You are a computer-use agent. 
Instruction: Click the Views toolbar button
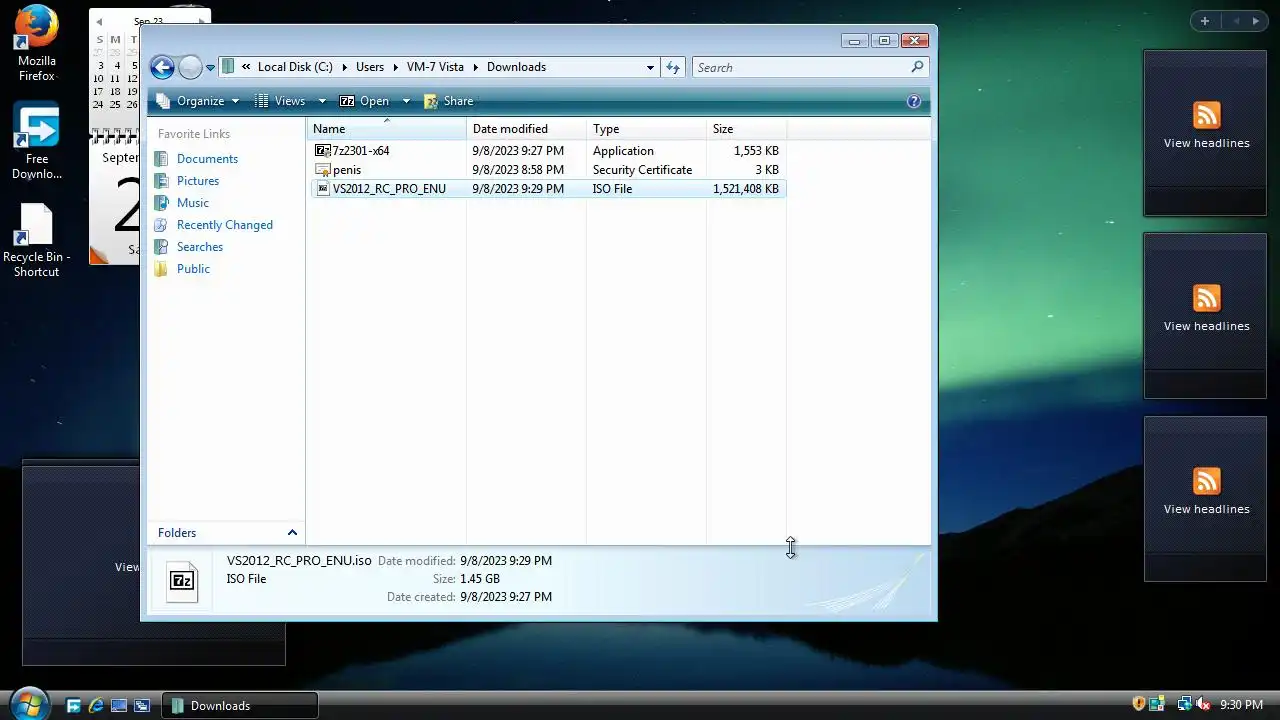click(280, 101)
